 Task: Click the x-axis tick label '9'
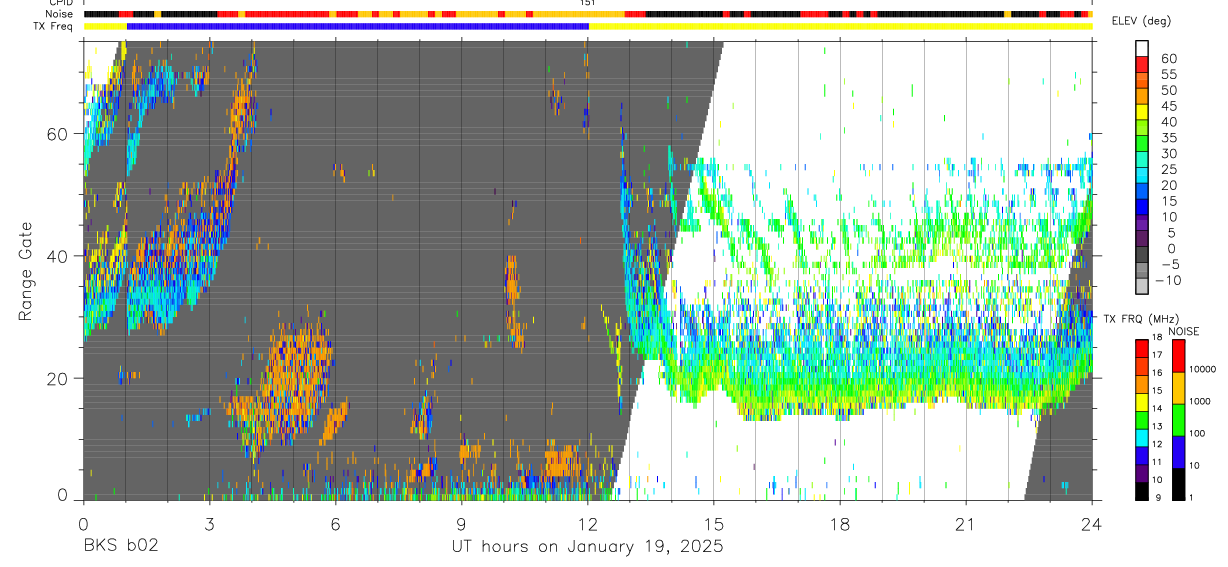click(x=461, y=524)
